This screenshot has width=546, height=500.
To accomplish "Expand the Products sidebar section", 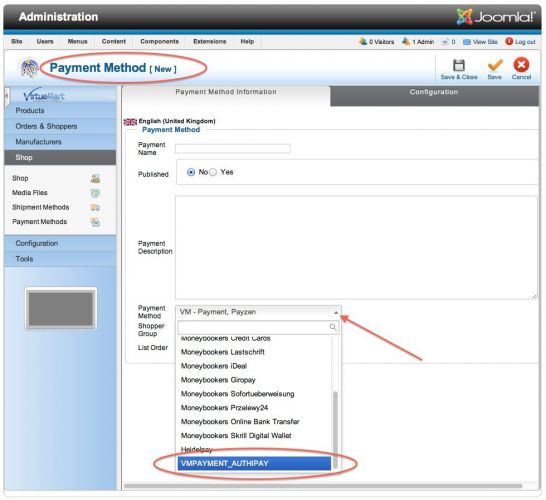I will pos(60,111).
